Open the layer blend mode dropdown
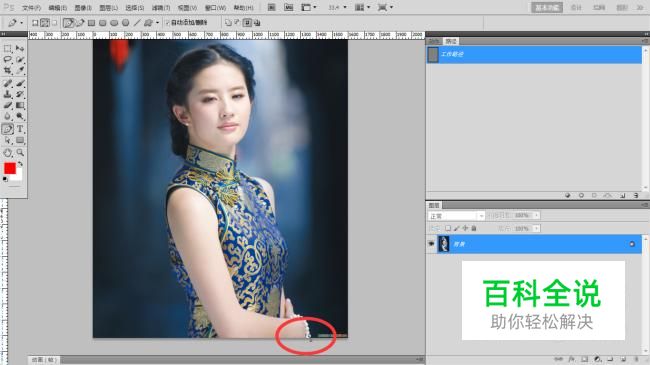This screenshot has height=365, width=650. point(456,216)
